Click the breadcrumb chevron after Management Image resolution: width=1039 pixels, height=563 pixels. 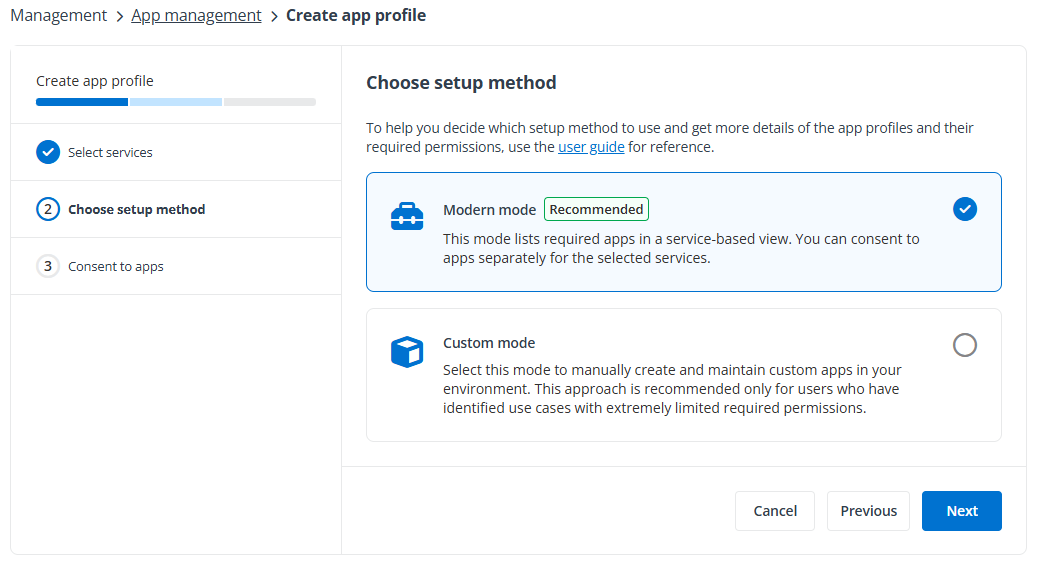(x=119, y=17)
